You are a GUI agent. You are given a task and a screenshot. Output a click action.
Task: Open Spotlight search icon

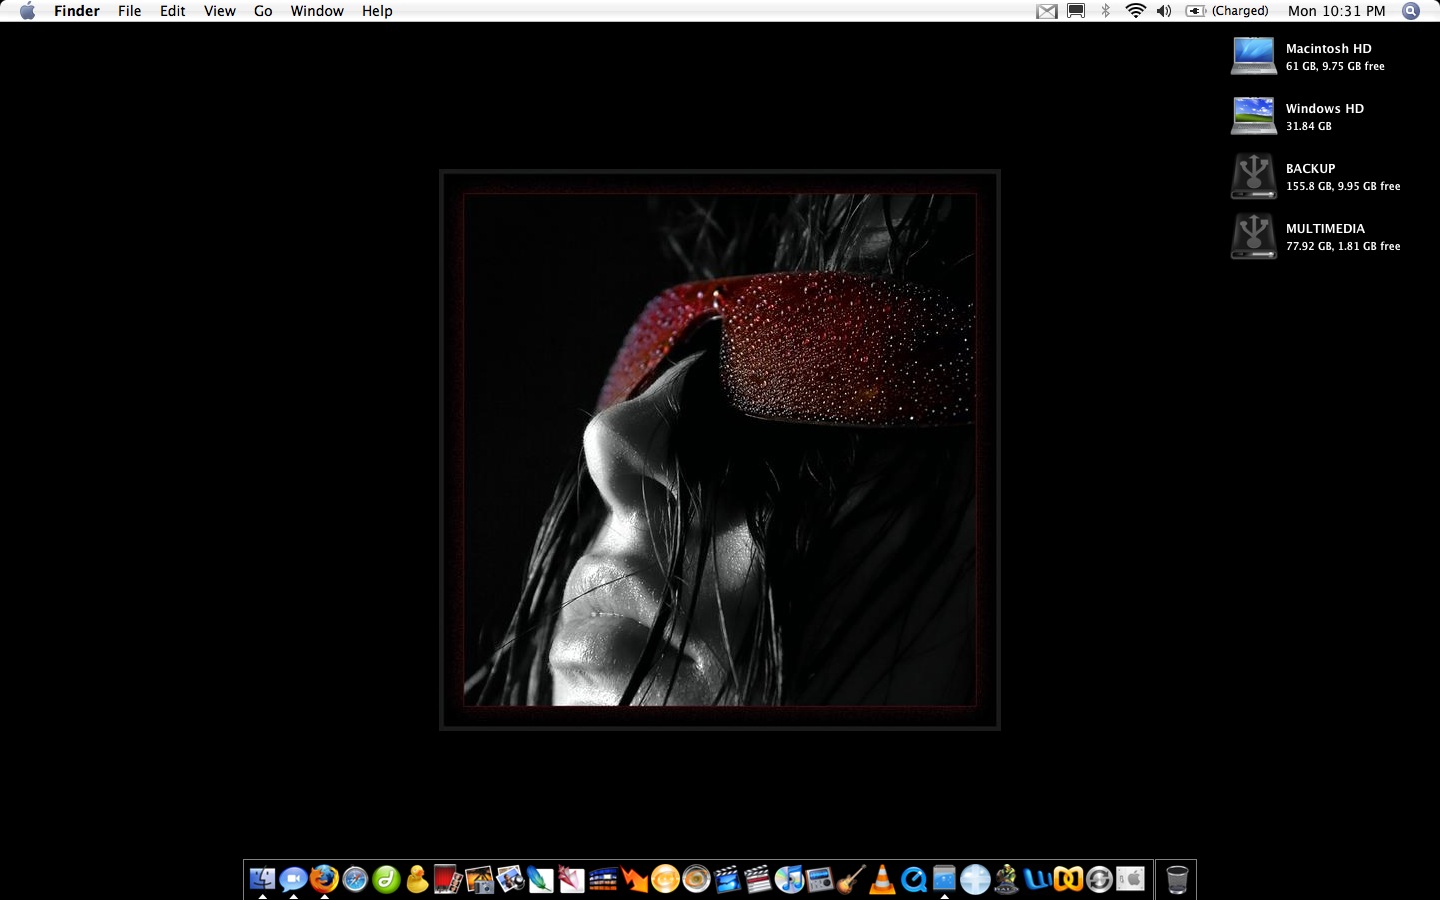(1411, 11)
